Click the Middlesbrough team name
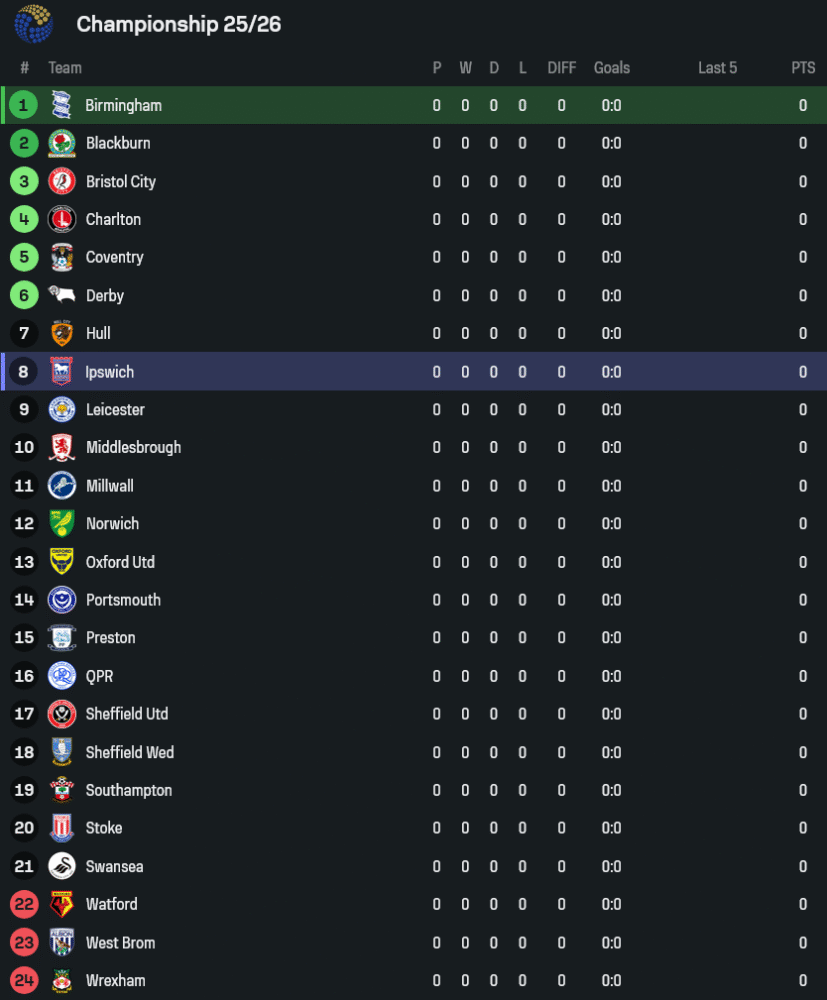The height and width of the screenshot is (1000, 827). click(x=133, y=448)
